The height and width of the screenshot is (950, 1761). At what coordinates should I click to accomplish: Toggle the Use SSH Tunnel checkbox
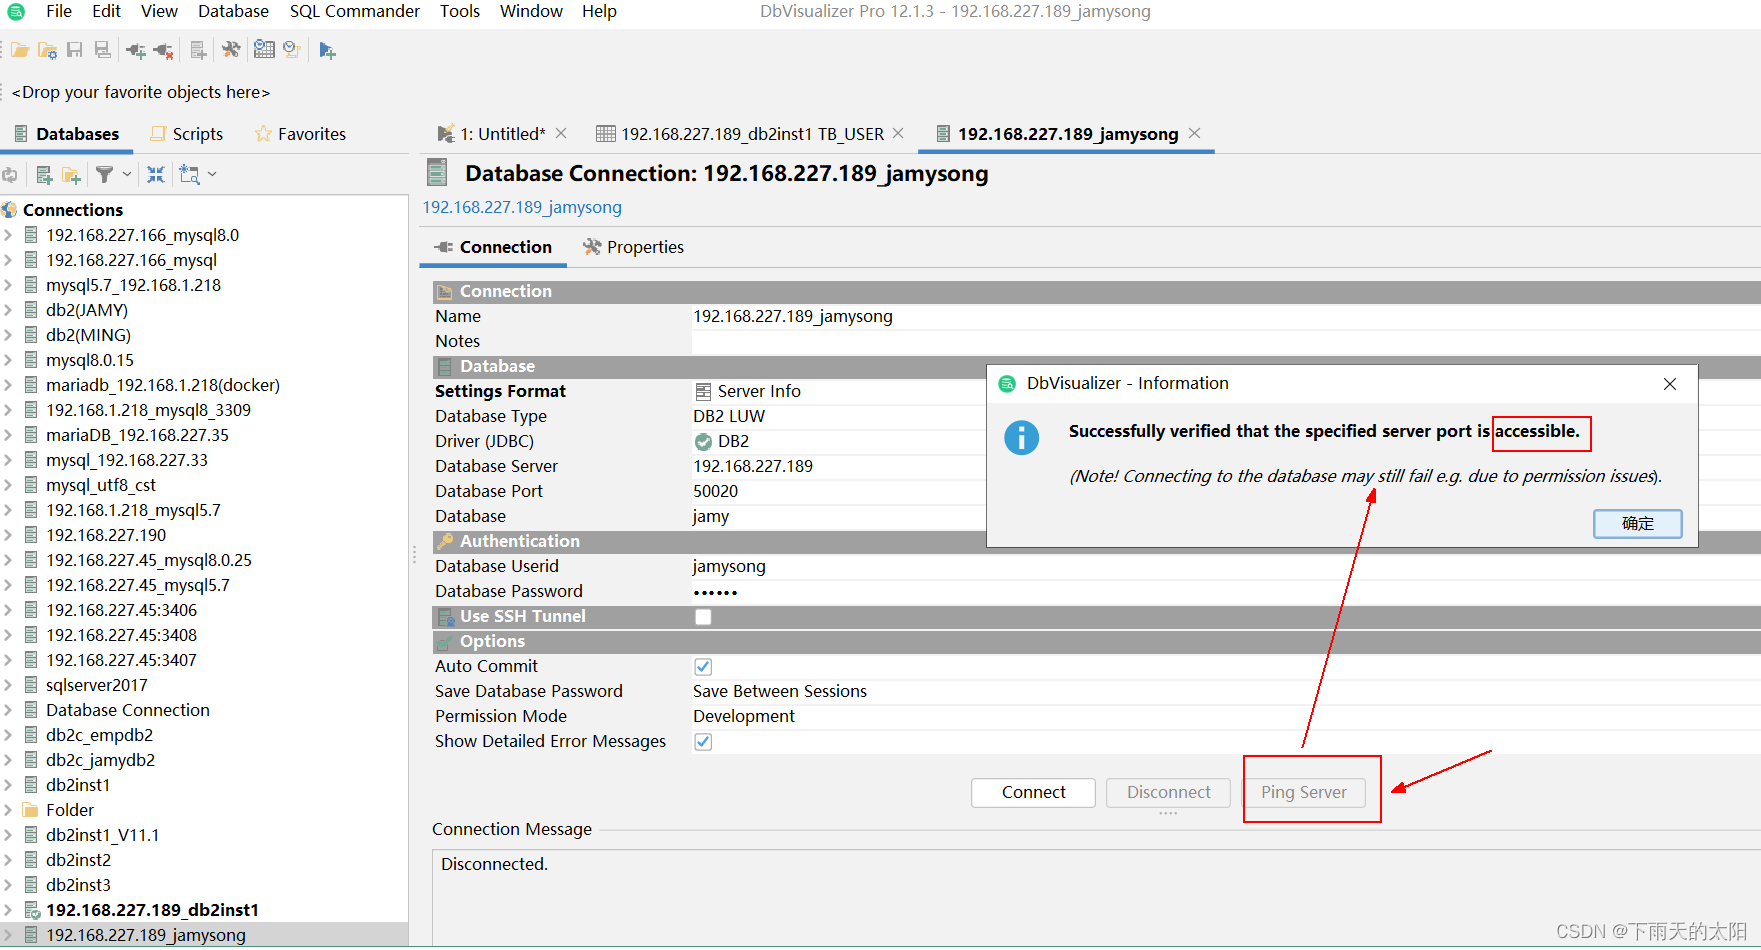[x=703, y=617]
